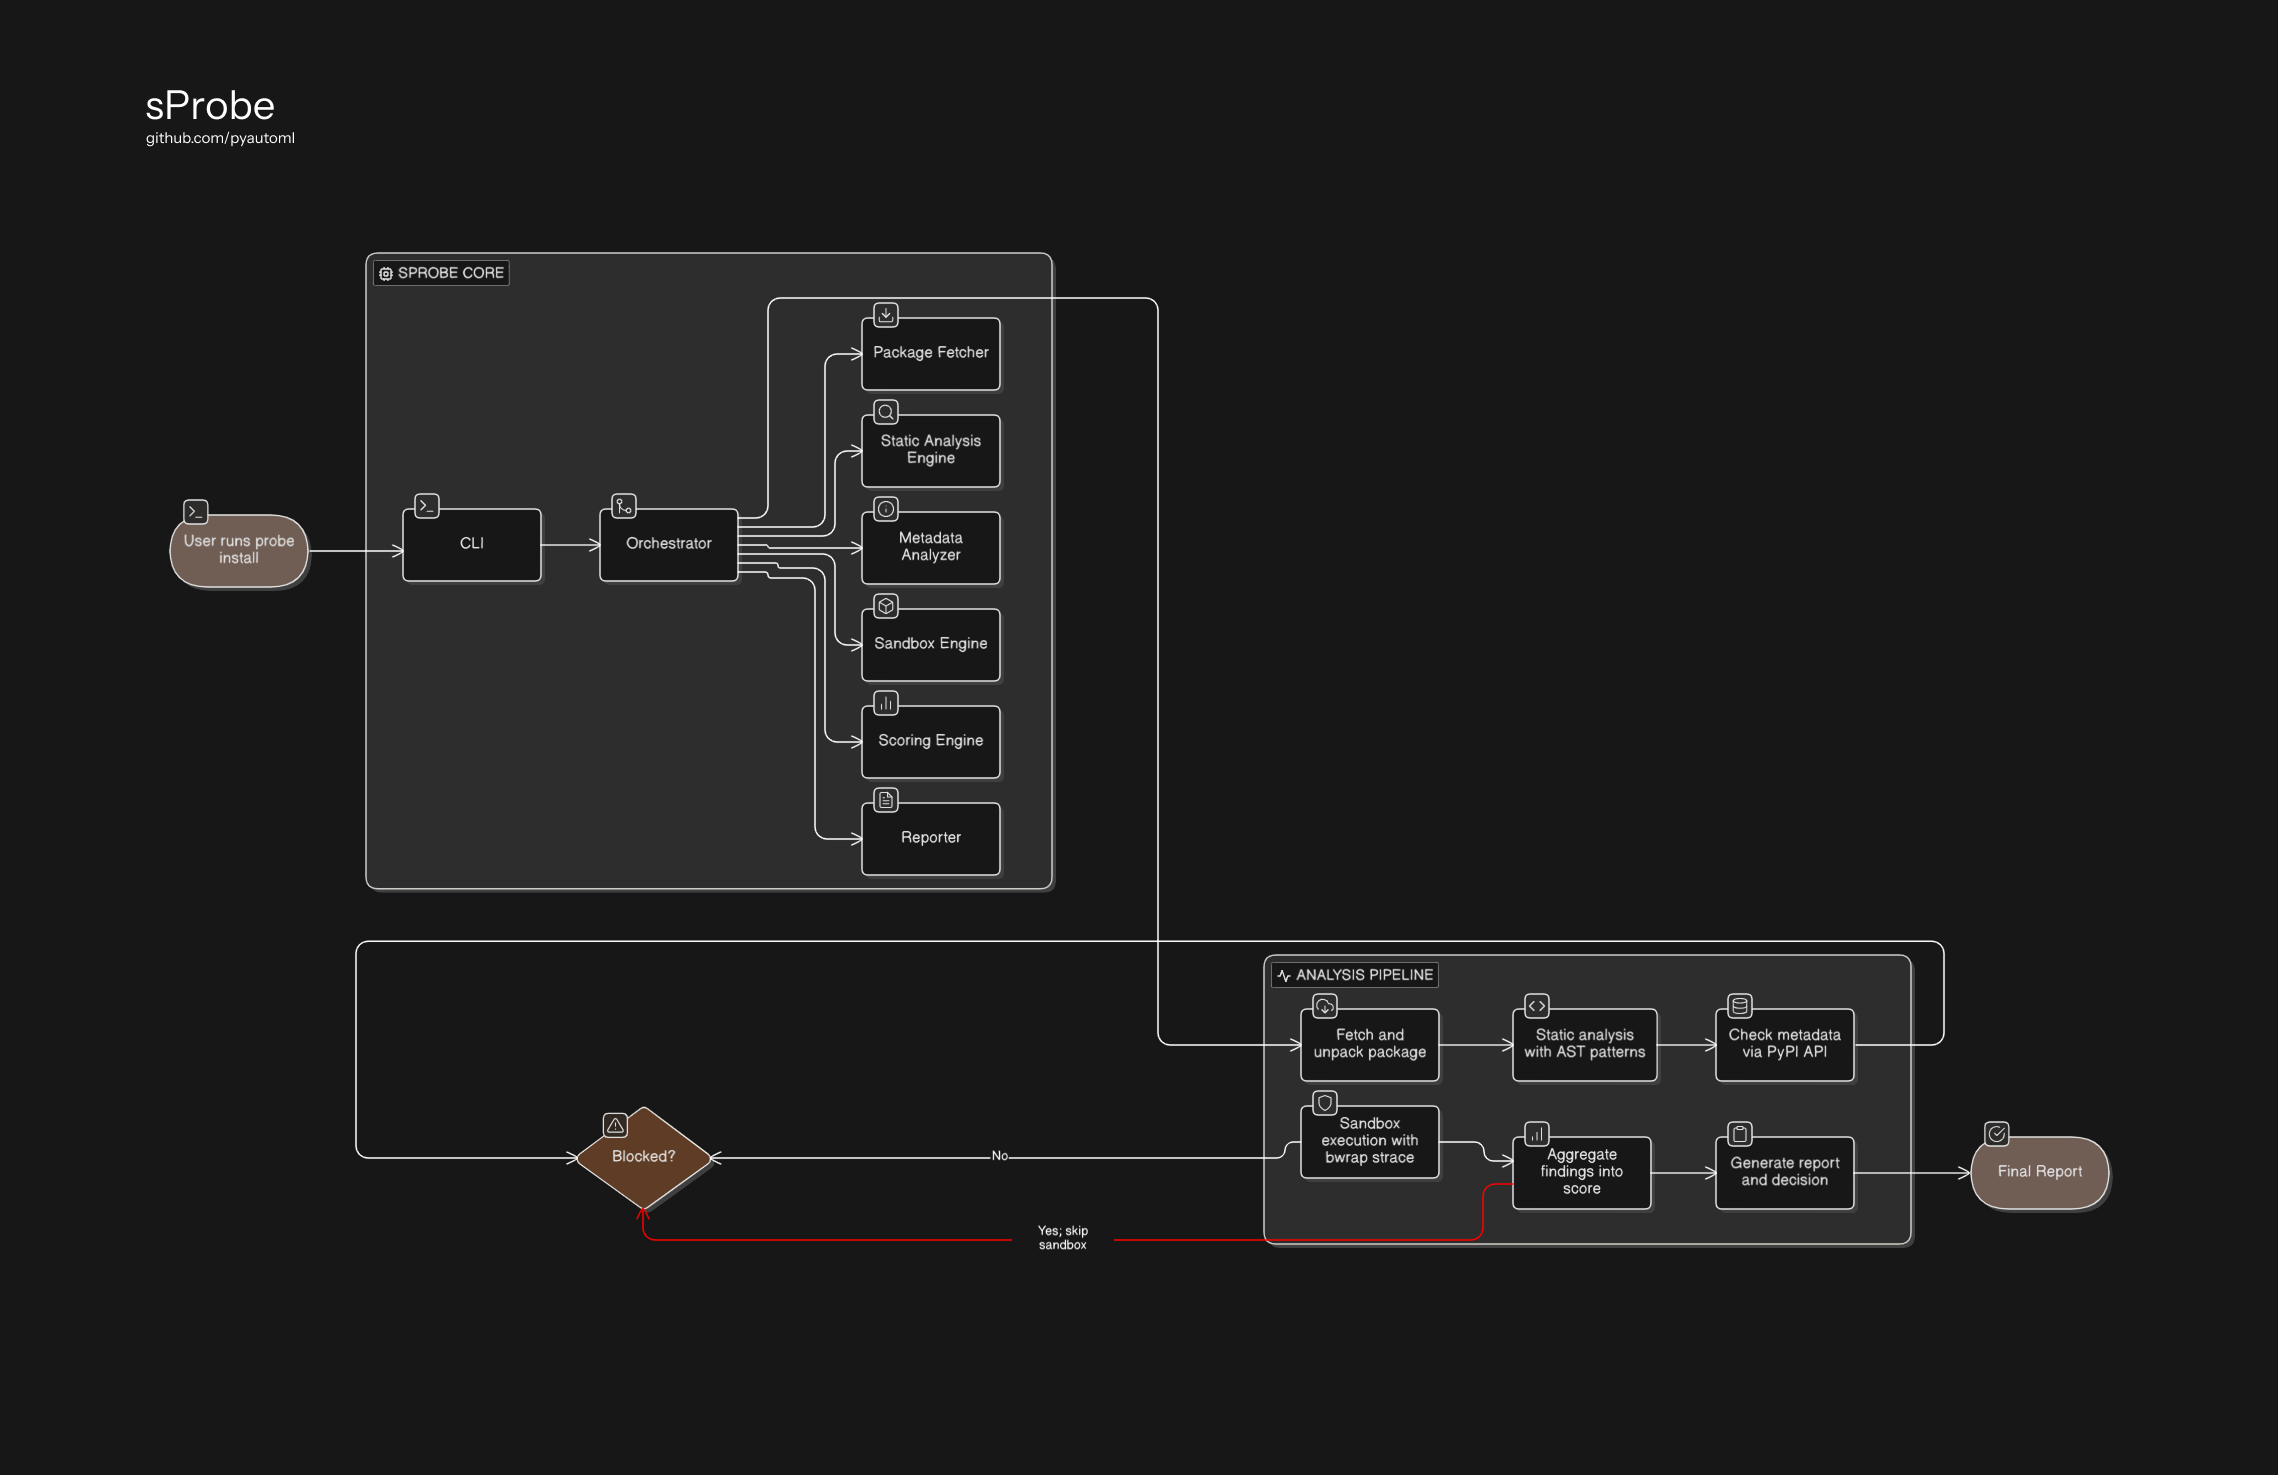Click the info icon on Metadata Analyzer
2278x1475 pixels.
point(886,509)
